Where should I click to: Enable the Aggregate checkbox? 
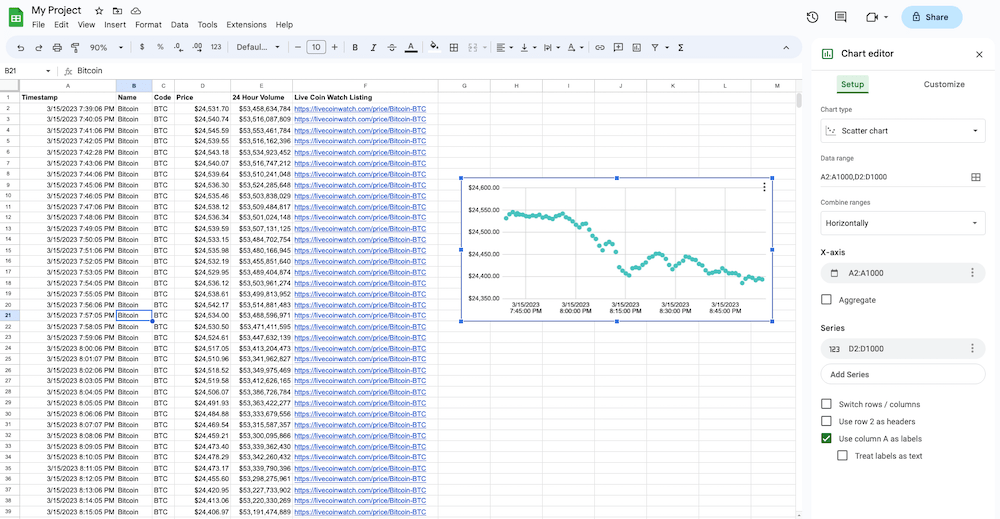click(826, 299)
